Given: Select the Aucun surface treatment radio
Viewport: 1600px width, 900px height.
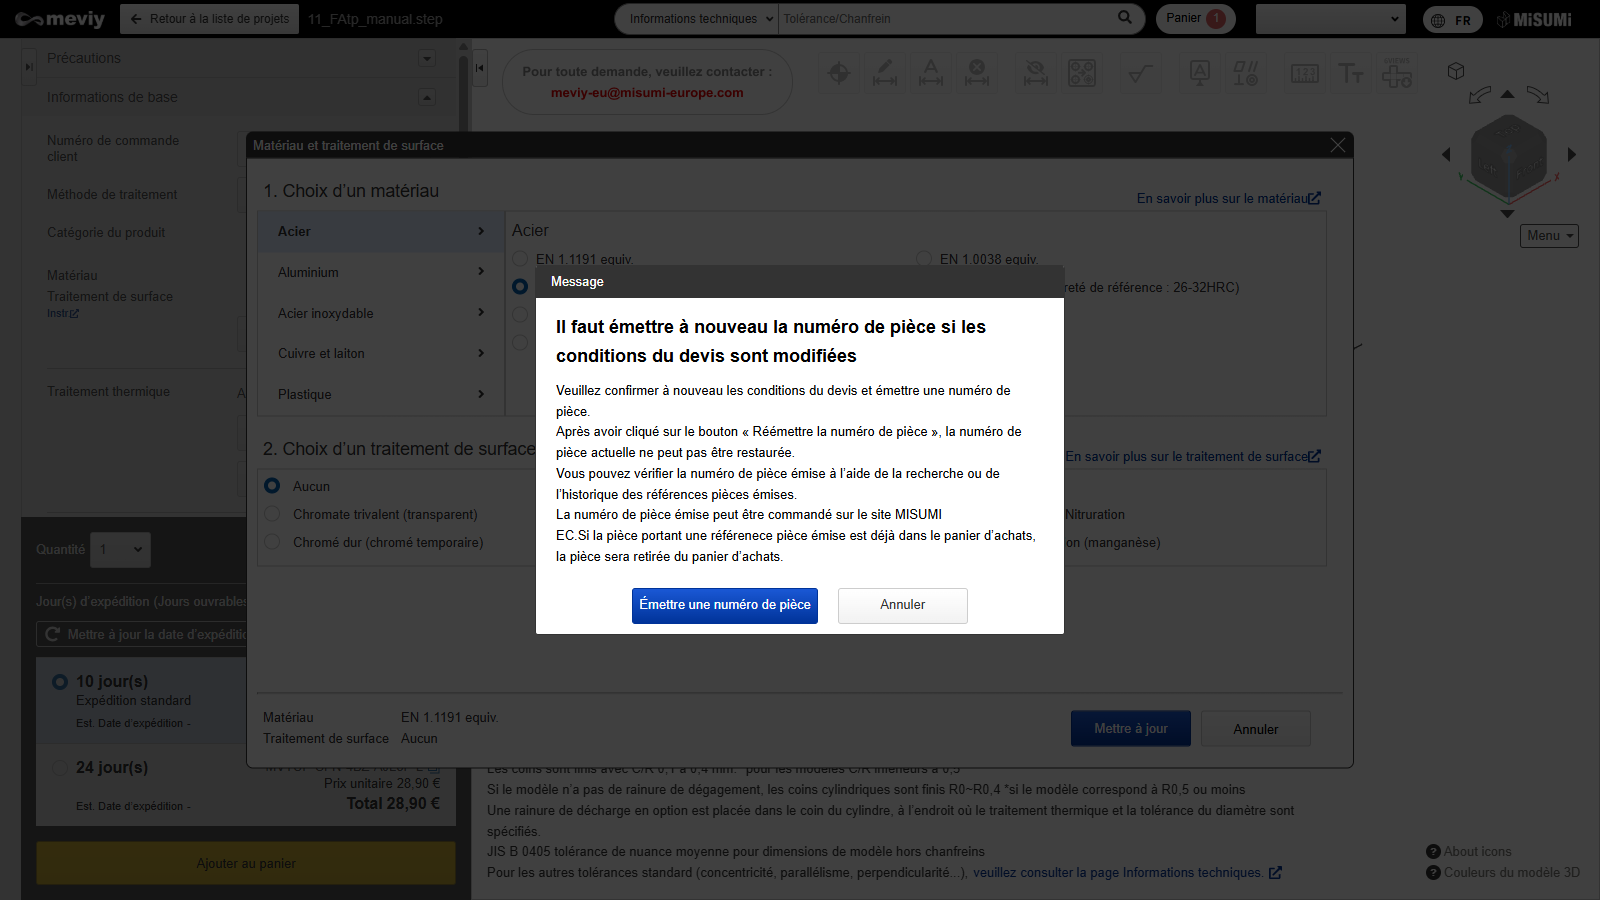Looking at the screenshot, I should click(x=272, y=486).
